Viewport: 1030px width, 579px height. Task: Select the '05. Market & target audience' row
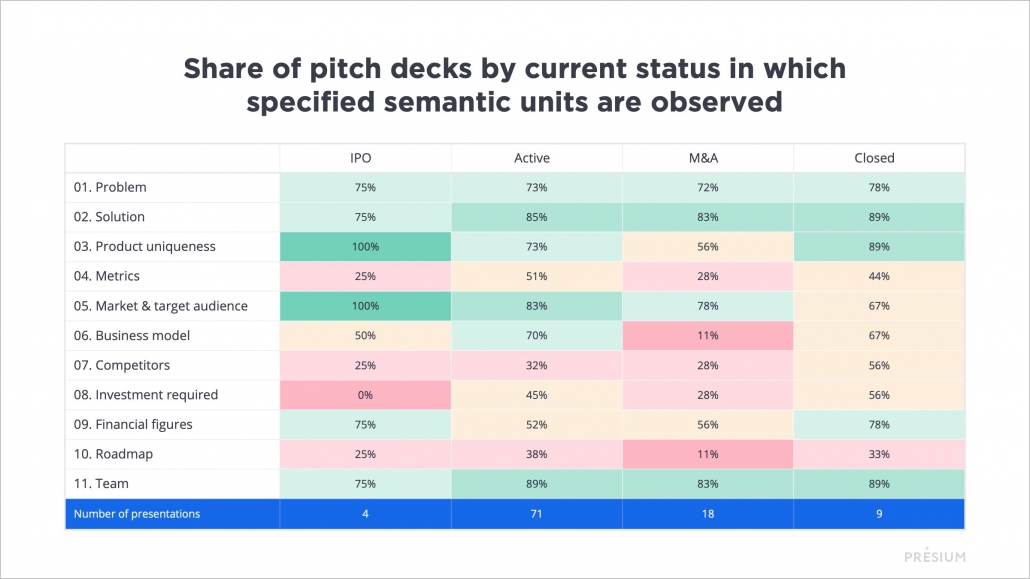pos(160,306)
